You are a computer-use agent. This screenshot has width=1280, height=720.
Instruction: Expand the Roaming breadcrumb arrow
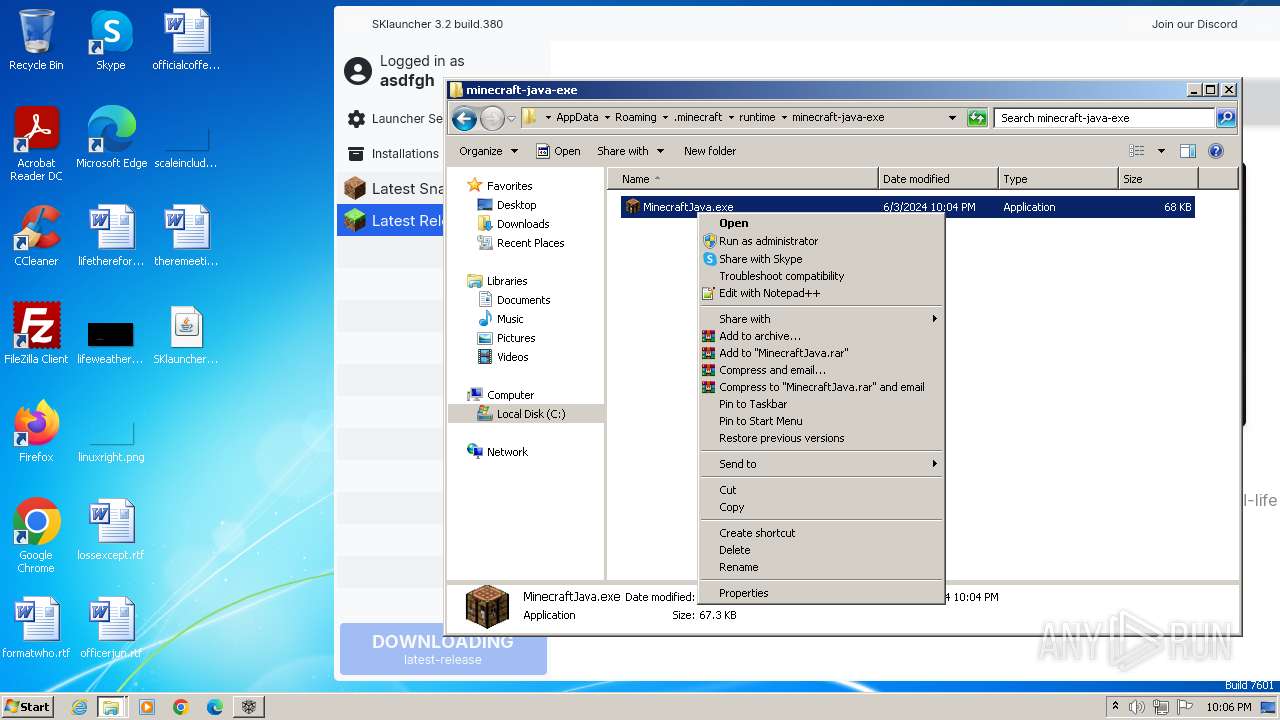click(x=665, y=118)
